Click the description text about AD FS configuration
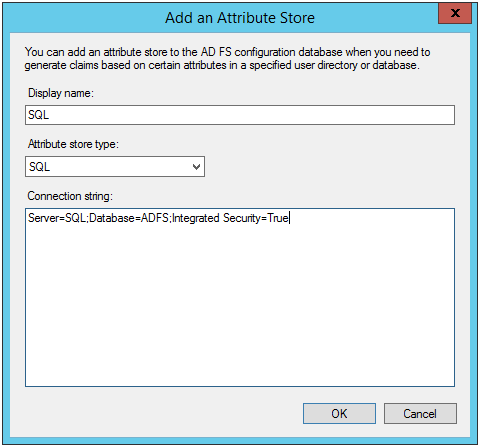The image size is (481, 447). click(x=227, y=58)
